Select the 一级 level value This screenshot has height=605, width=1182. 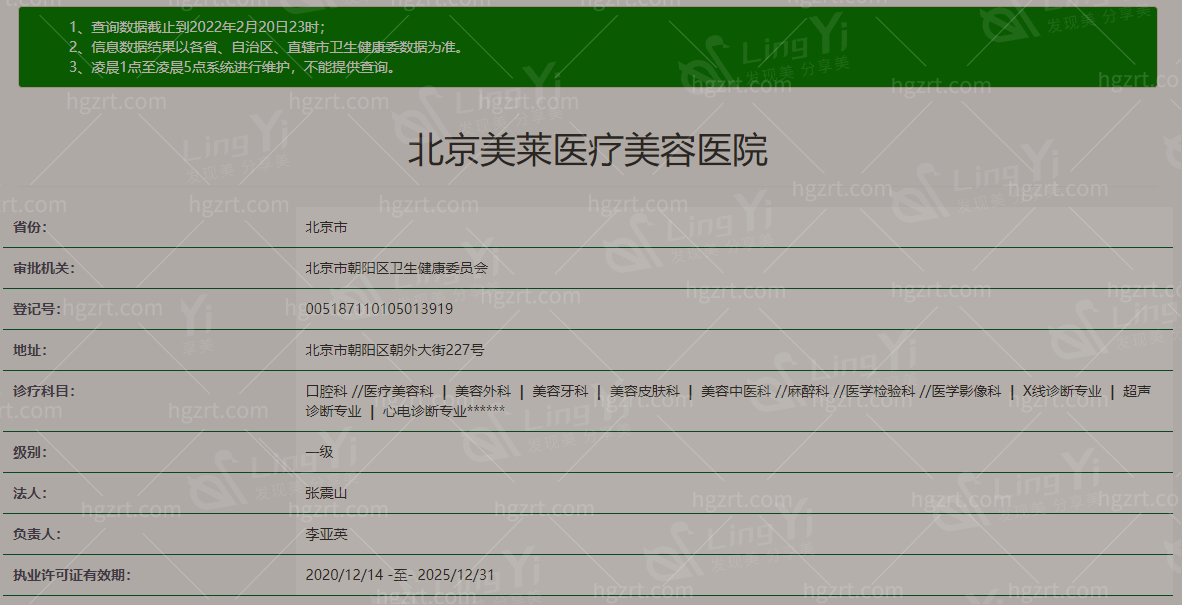click(x=319, y=452)
